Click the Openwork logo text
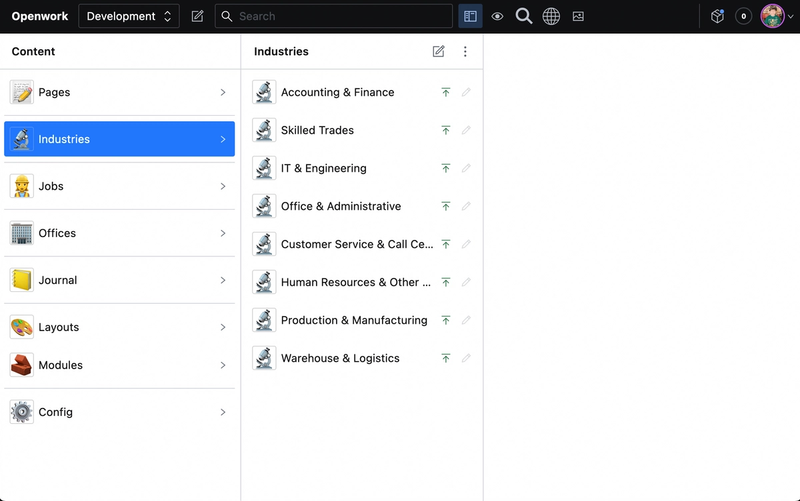This screenshot has height=501, width=800. [x=39, y=16]
